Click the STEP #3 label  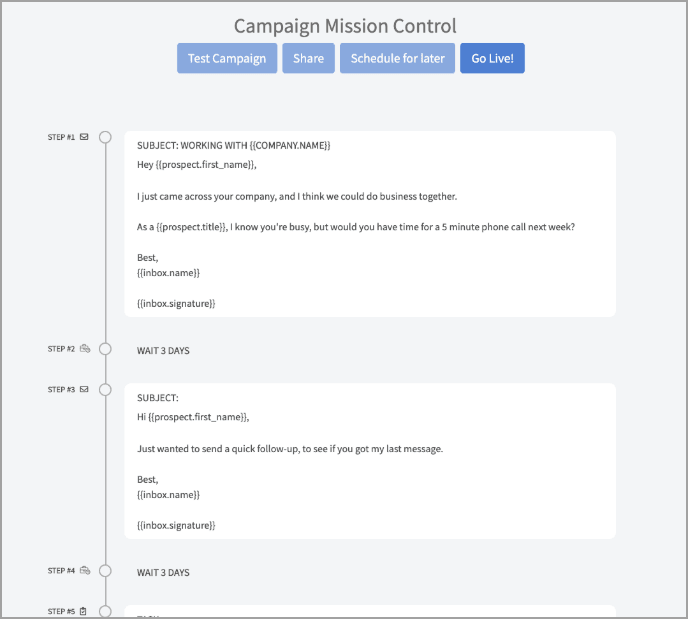(61, 390)
